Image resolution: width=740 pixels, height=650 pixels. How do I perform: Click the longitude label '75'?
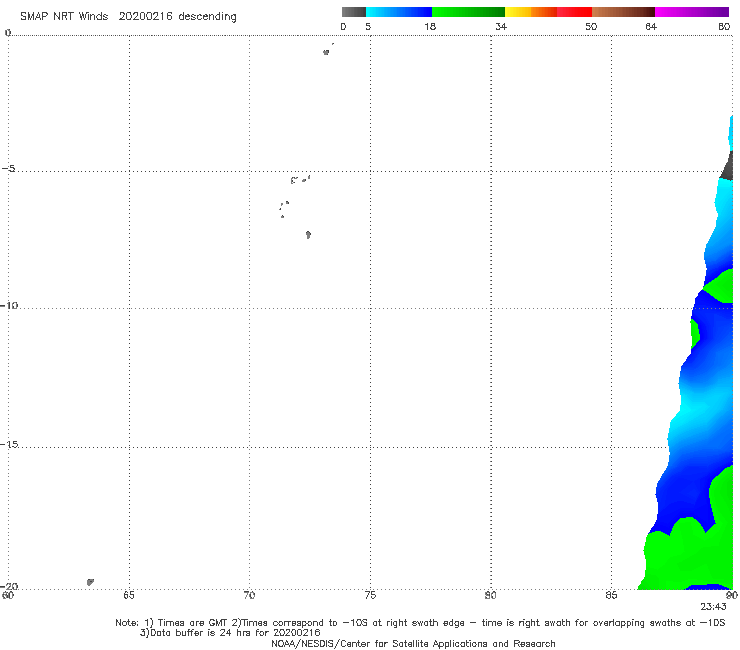tap(370, 595)
